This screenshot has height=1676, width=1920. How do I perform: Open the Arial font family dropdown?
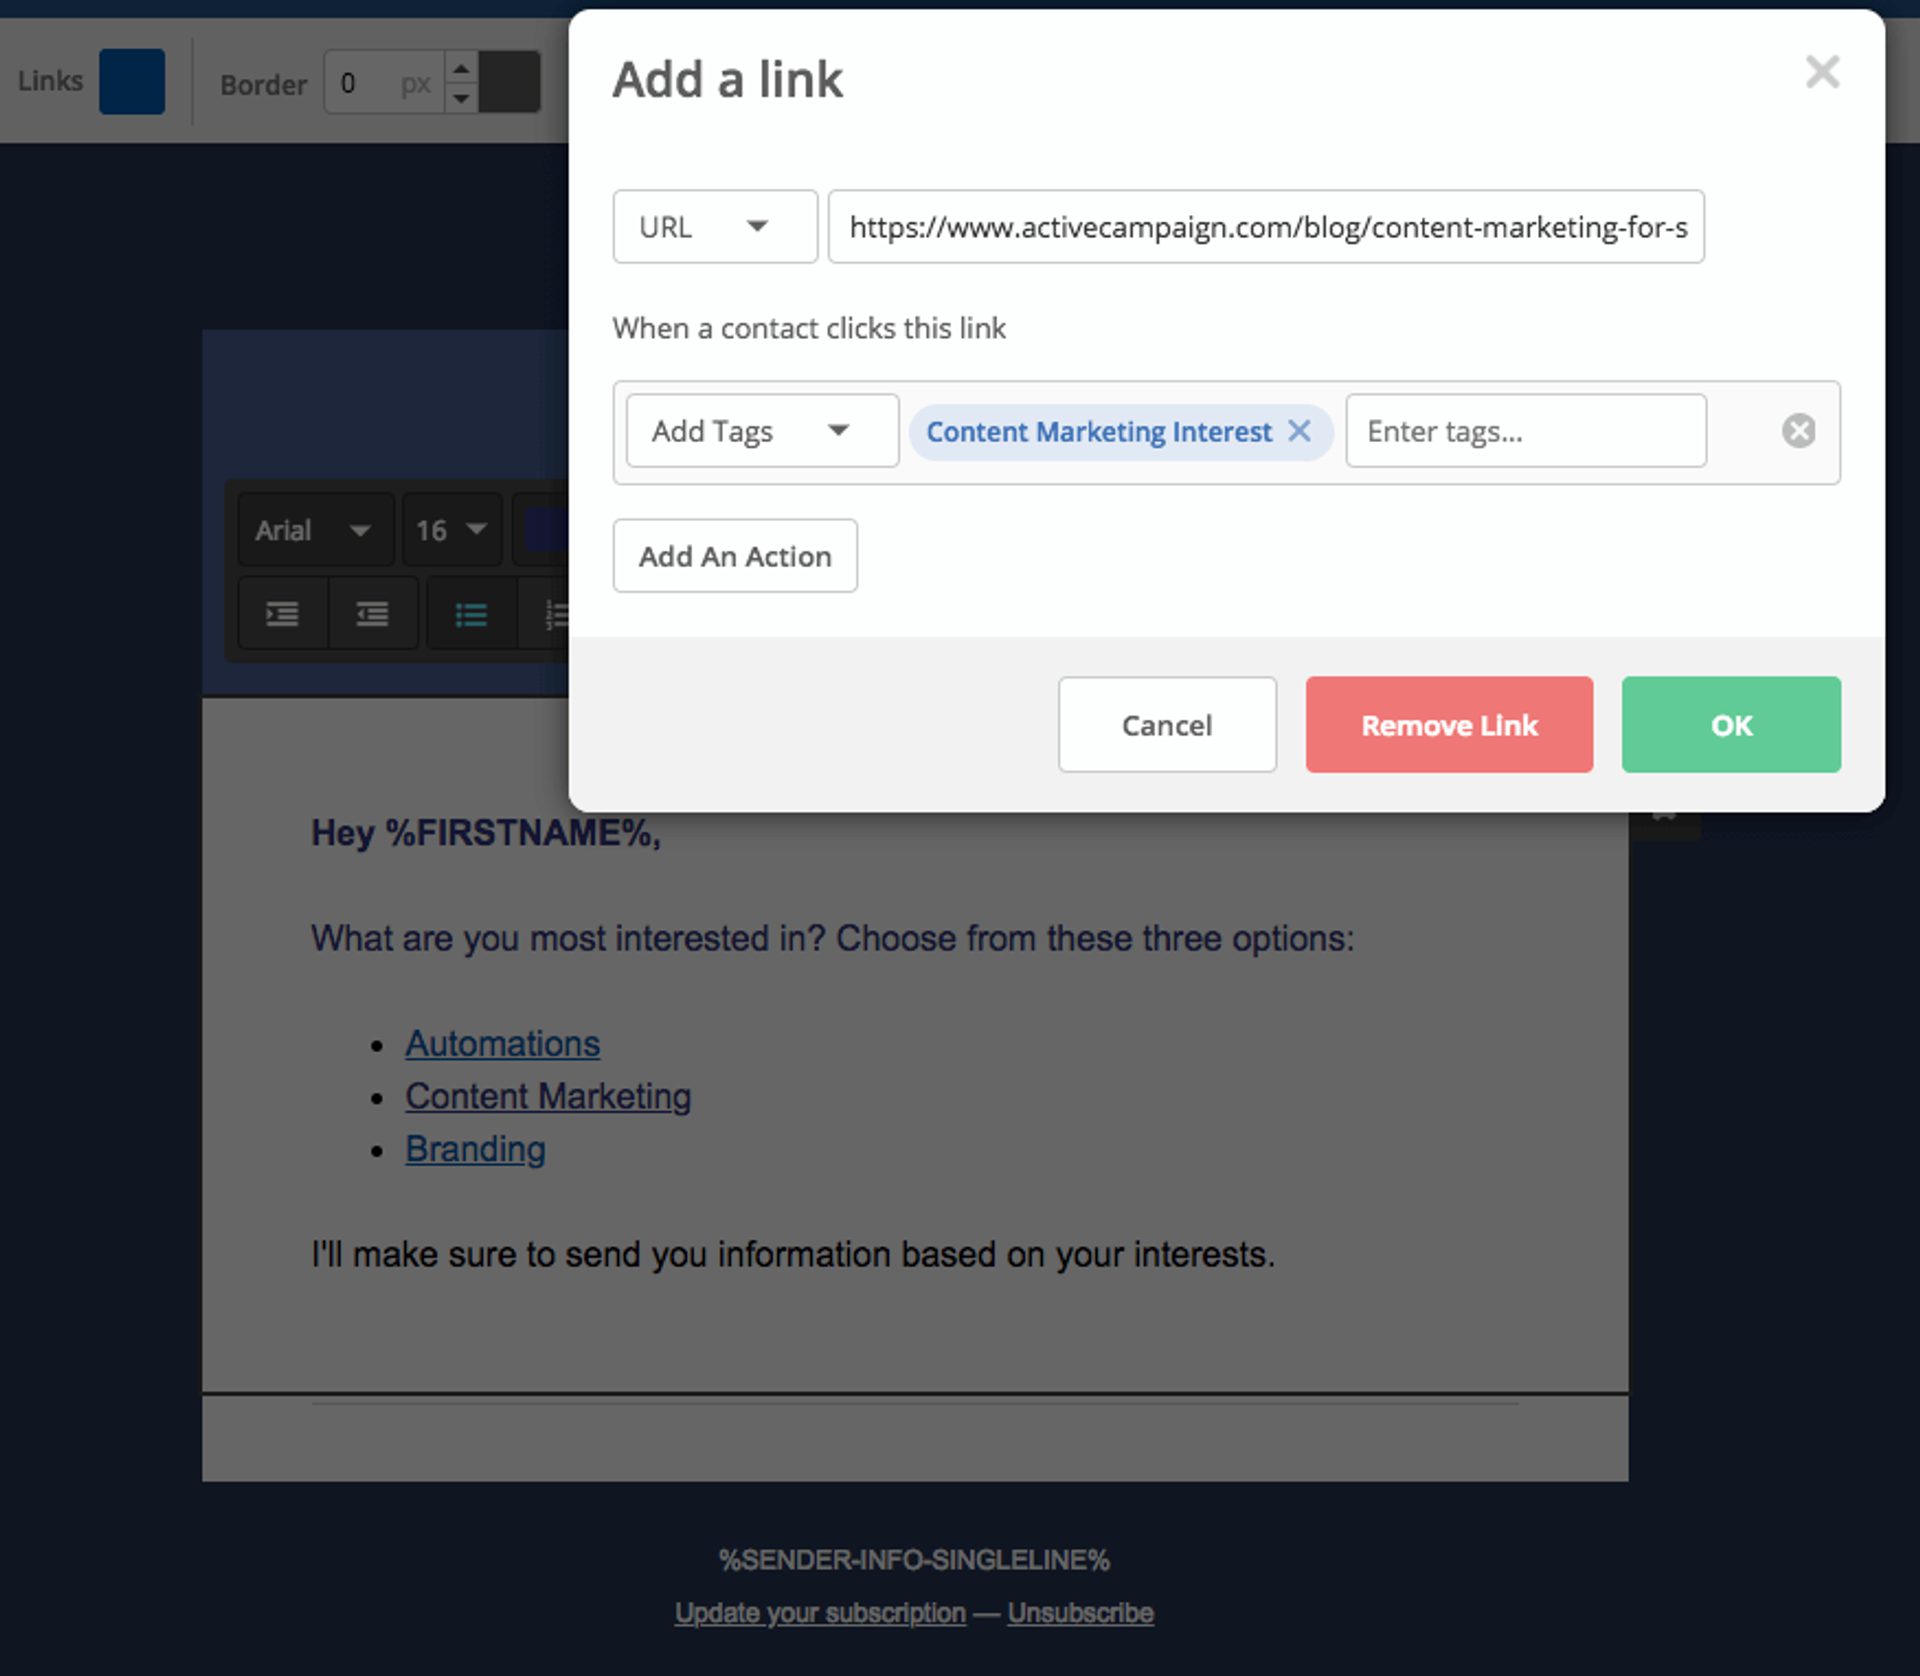click(x=315, y=530)
